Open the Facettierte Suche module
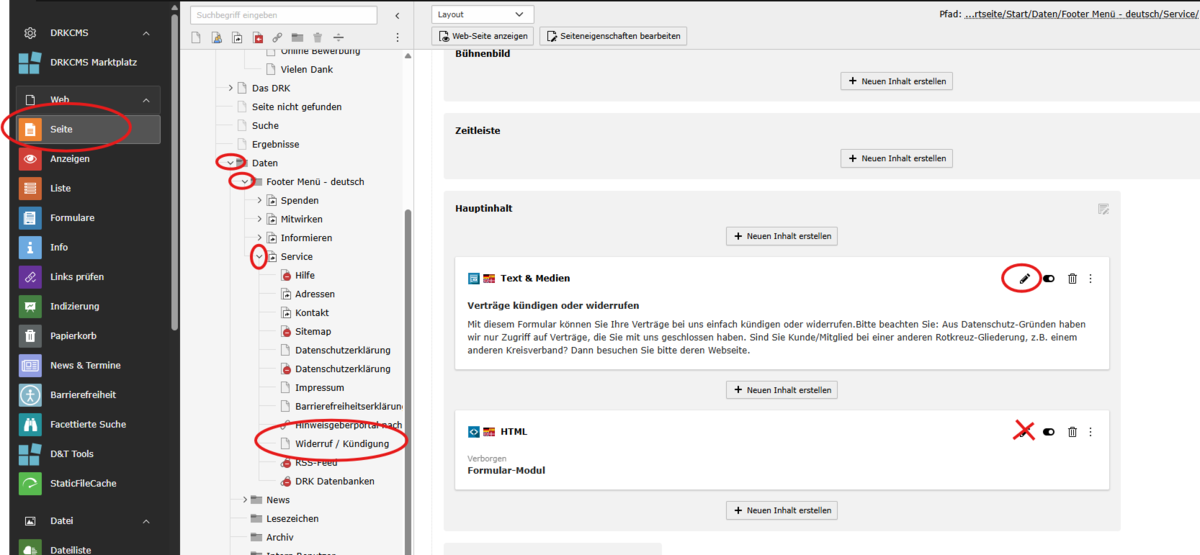 pos(88,424)
